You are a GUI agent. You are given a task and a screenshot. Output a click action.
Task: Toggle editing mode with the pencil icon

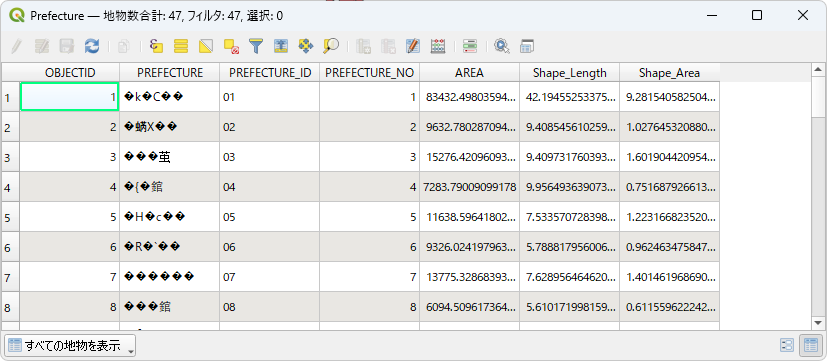tap(16, 46)
